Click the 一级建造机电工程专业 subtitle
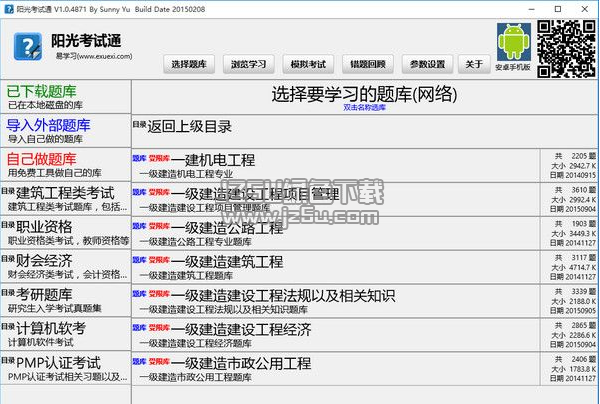 [186, 174]
